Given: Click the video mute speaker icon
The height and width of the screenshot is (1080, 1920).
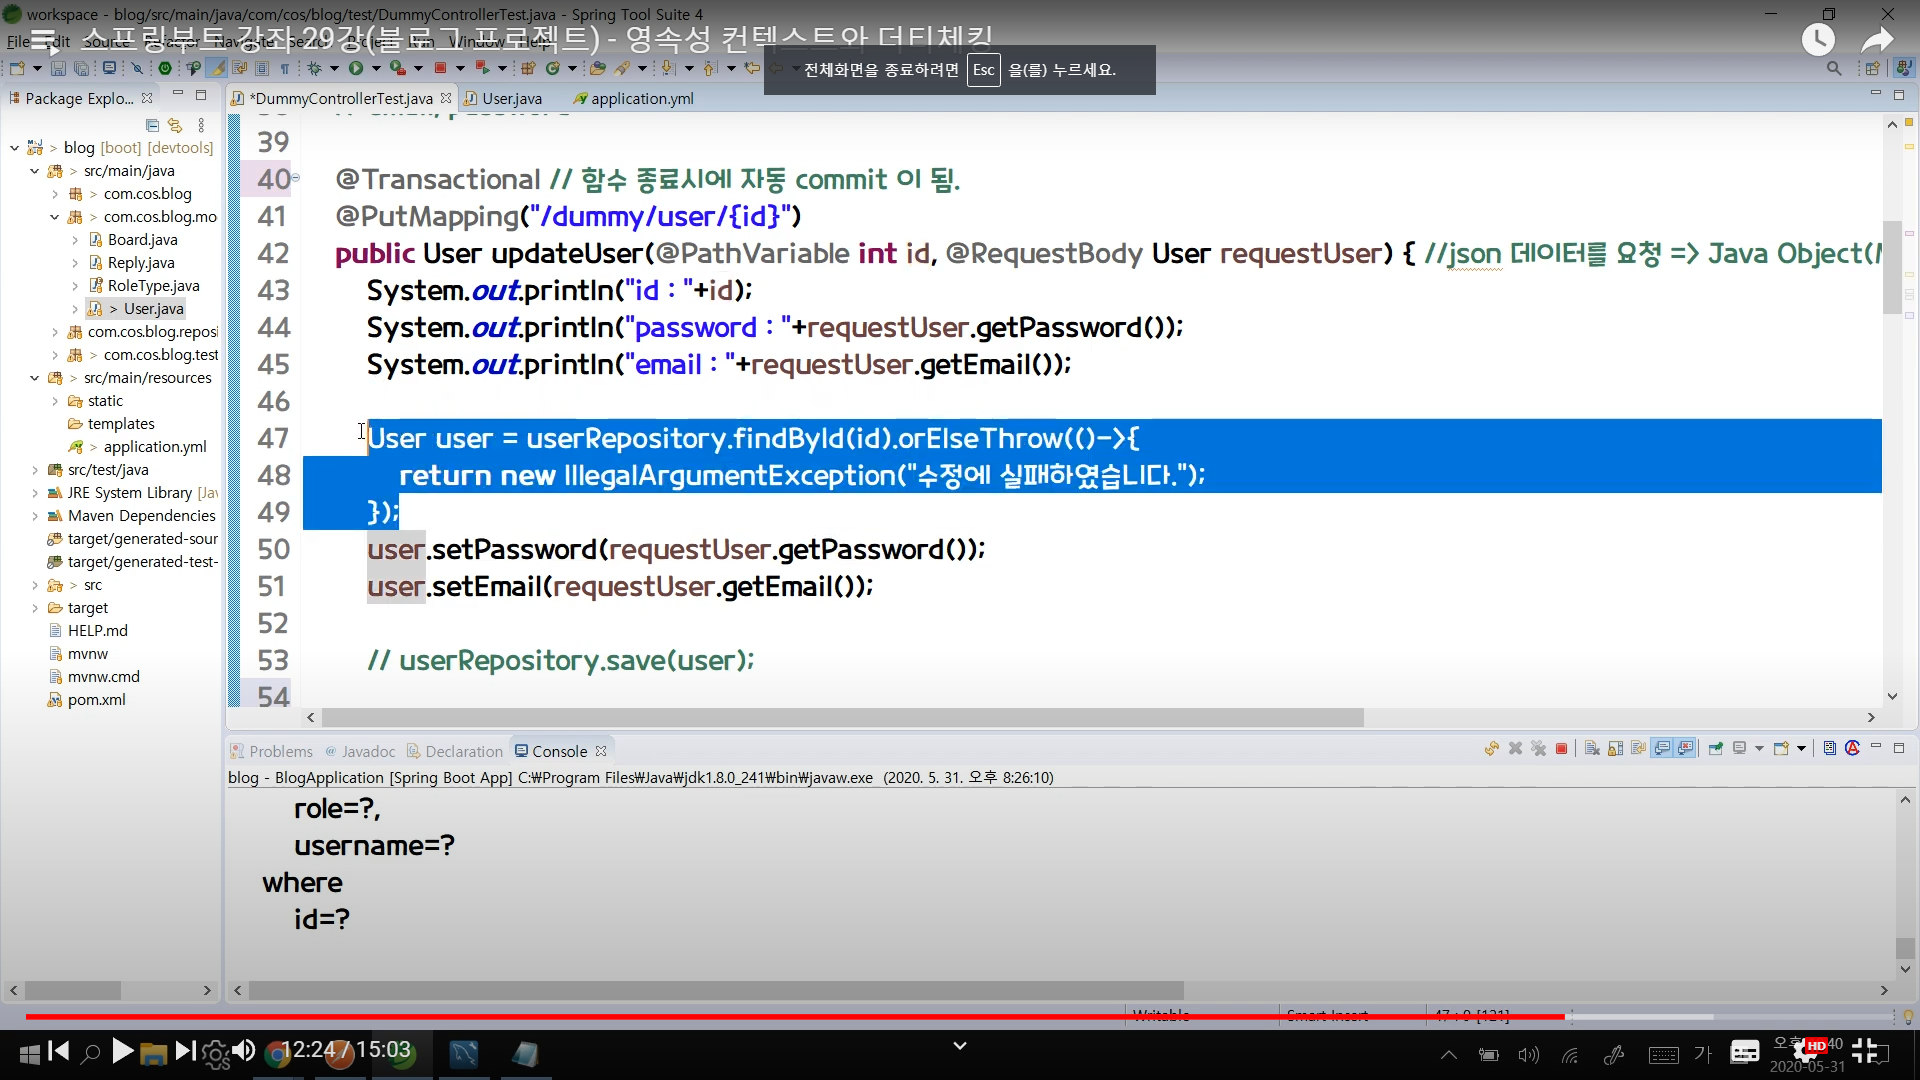Looking at the screenshot, I should click(x=243, y=1051).
